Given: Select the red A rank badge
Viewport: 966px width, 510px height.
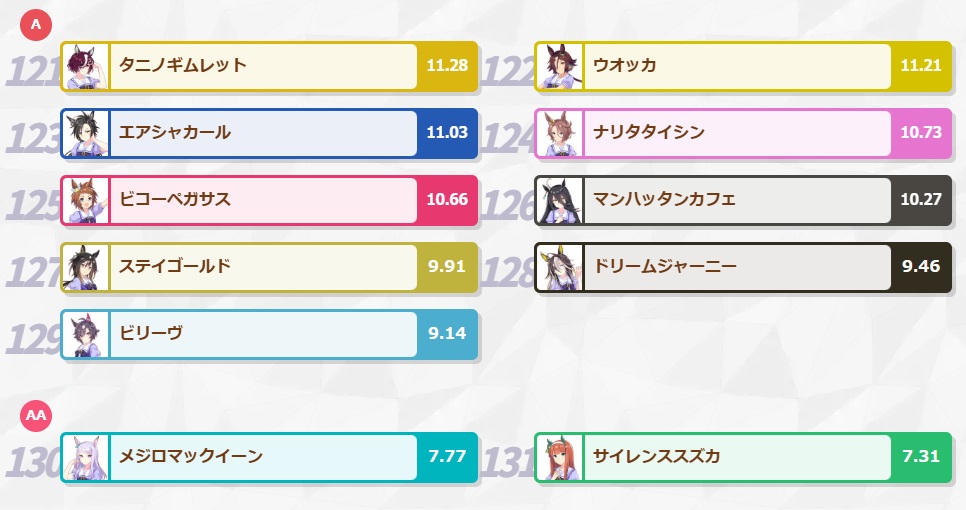Looking at the screenshot, I should [36, 25].
